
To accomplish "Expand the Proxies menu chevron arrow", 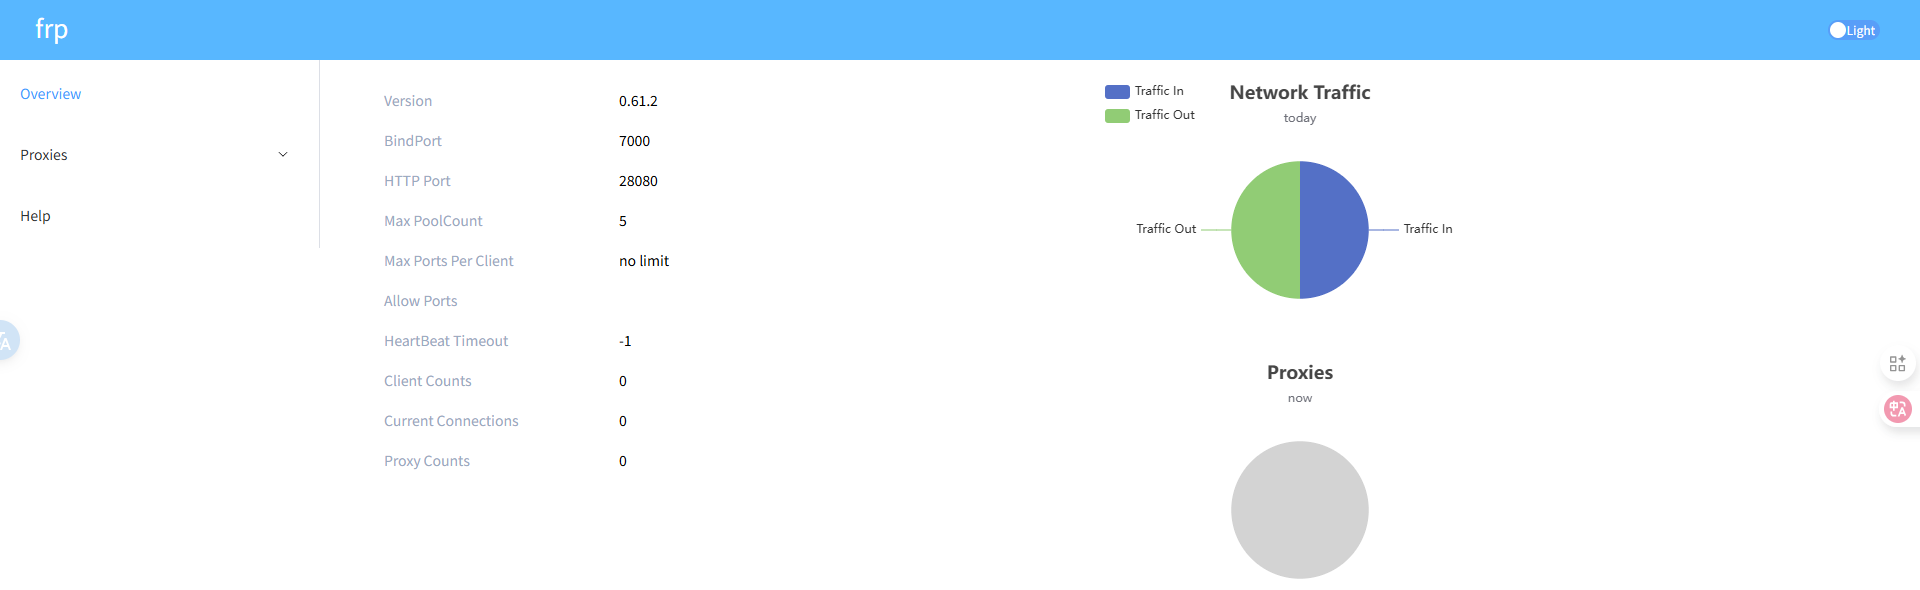I will tap(283, 155).
